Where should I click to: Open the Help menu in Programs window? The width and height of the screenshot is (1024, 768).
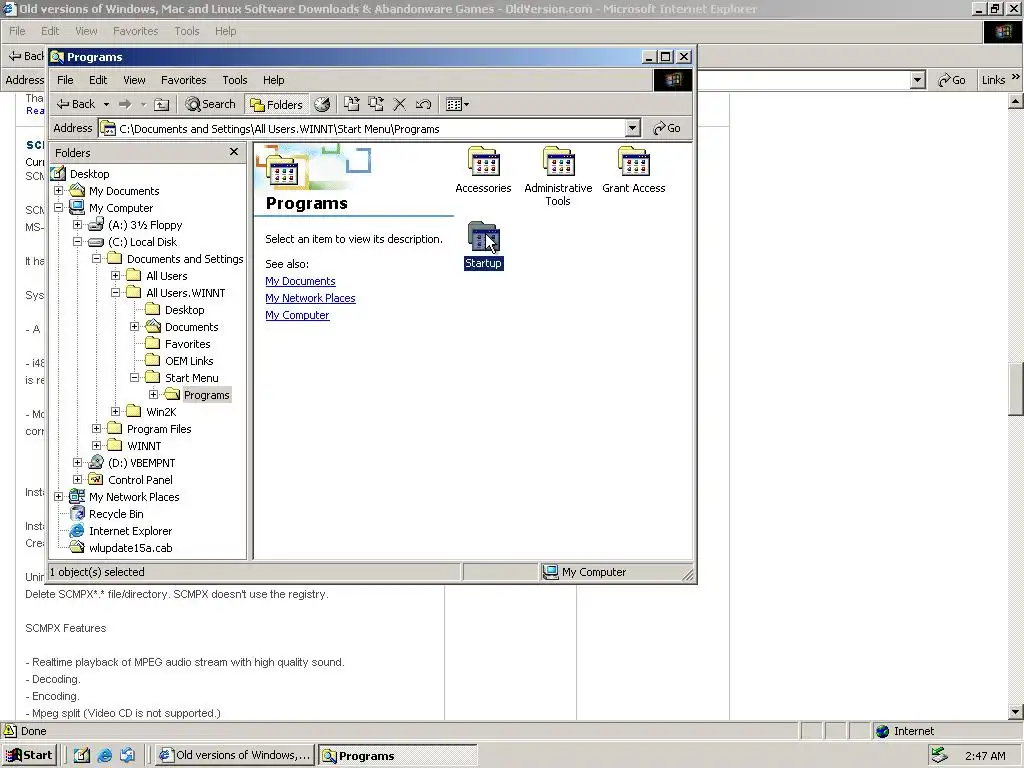(274, 80)
